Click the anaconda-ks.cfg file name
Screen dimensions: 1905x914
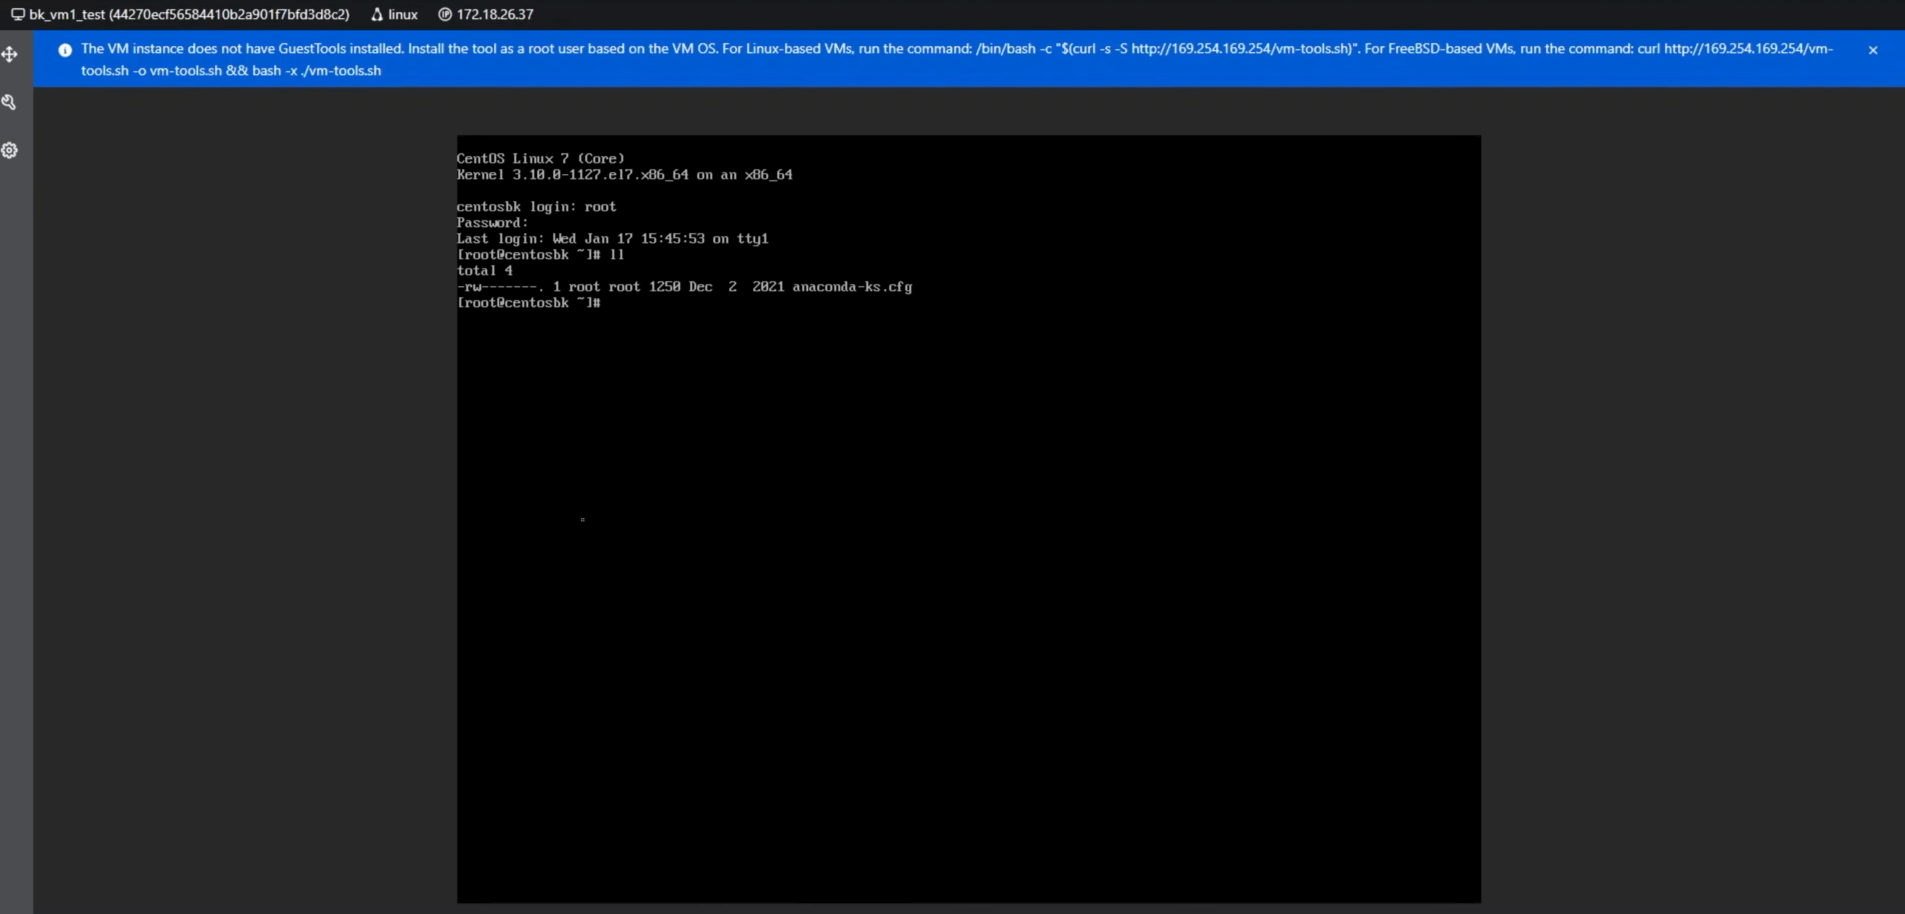click(852, 287)
